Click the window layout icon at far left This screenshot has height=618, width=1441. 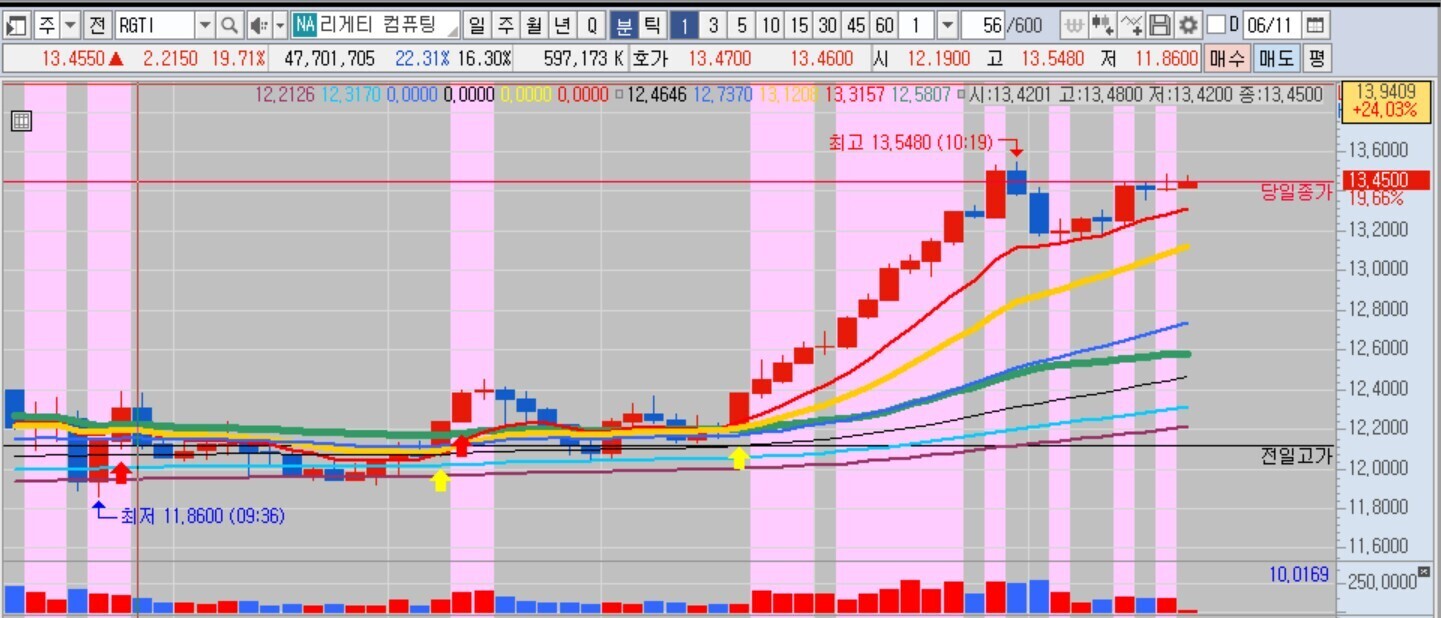click(17, 24)
